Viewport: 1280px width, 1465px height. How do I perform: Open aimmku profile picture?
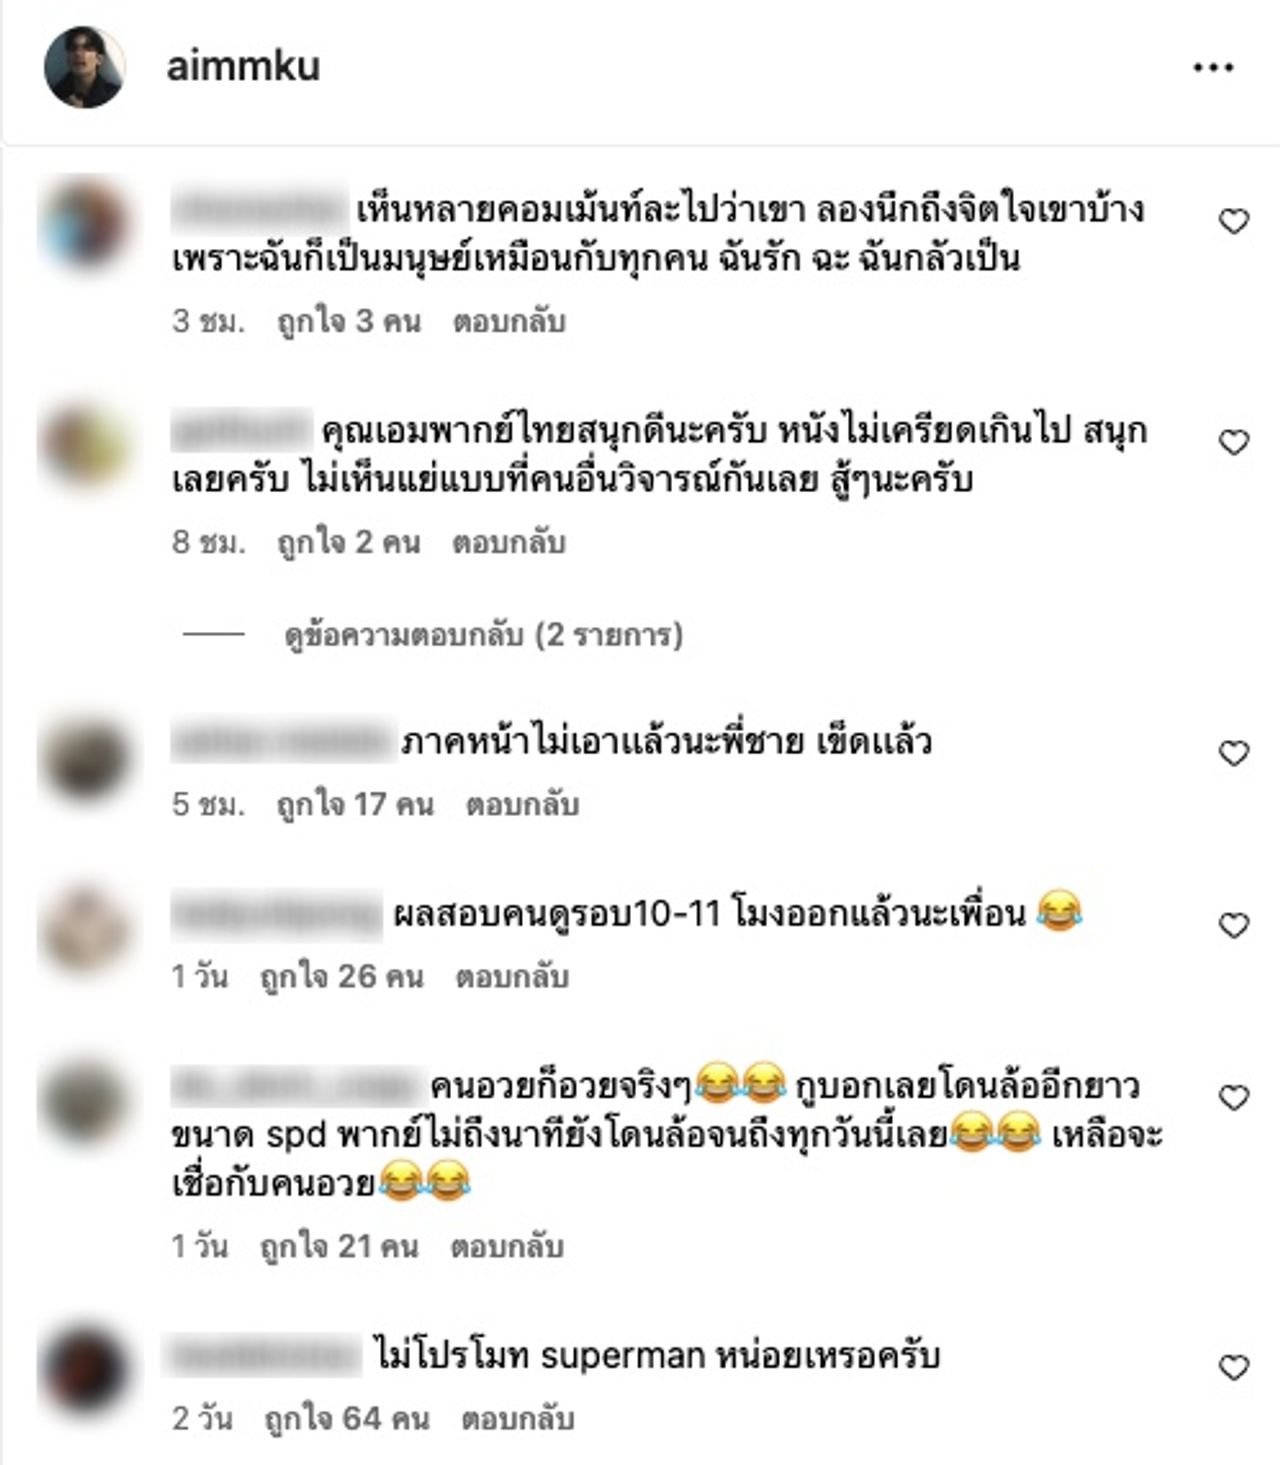click(x=85, y=67)
